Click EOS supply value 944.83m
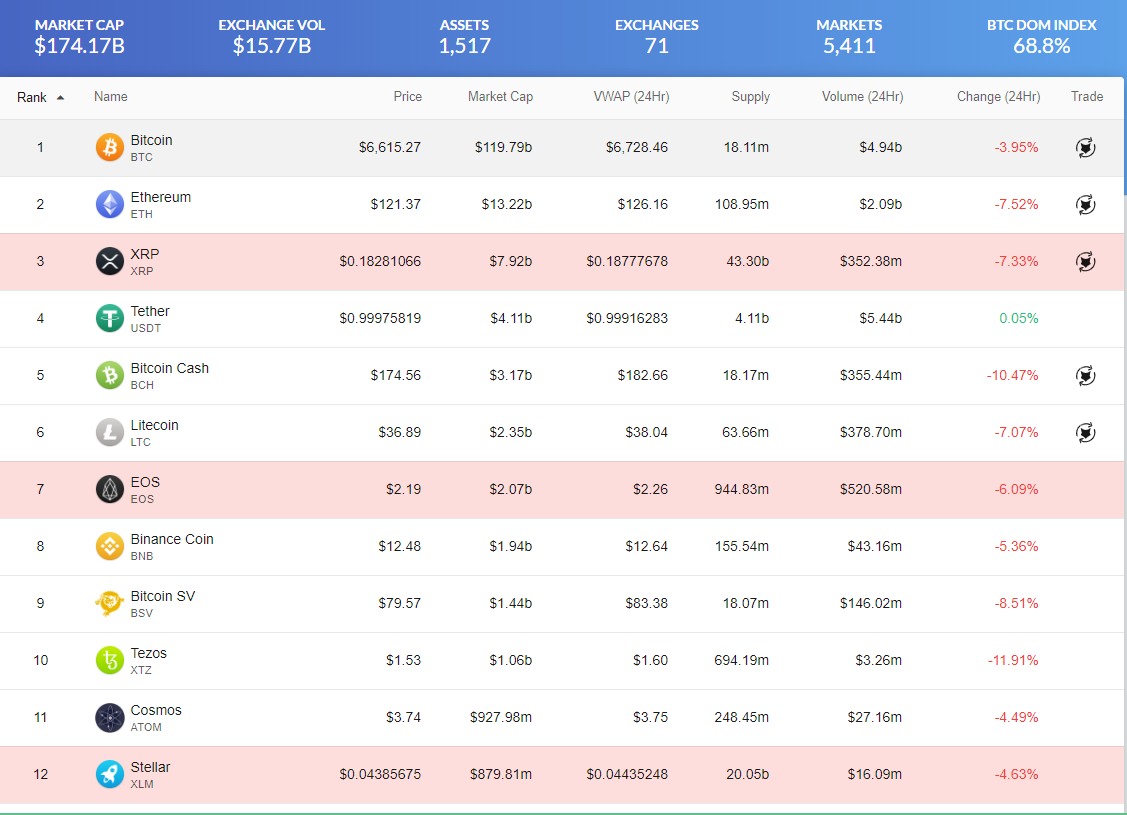The height and width of the screenshot is (815, 1127). point(742,489)
